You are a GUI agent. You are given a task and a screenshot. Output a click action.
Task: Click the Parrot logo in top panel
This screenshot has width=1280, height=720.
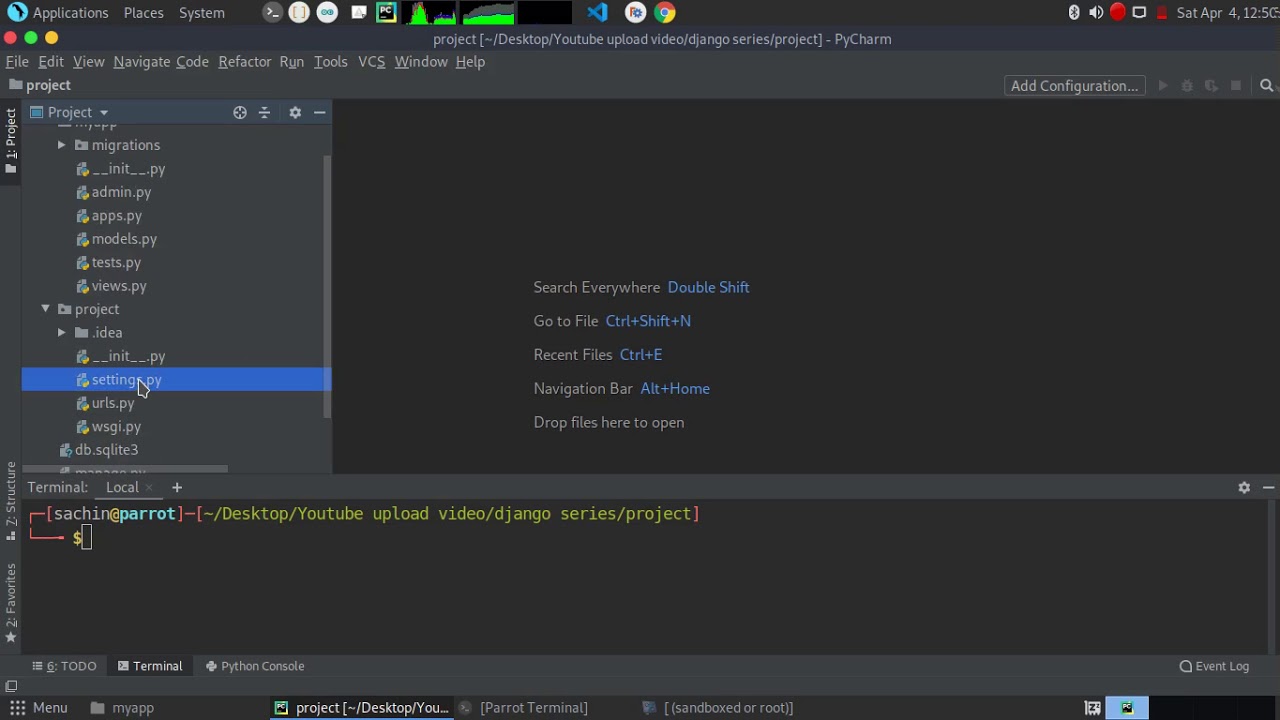(x=17, y=13)
